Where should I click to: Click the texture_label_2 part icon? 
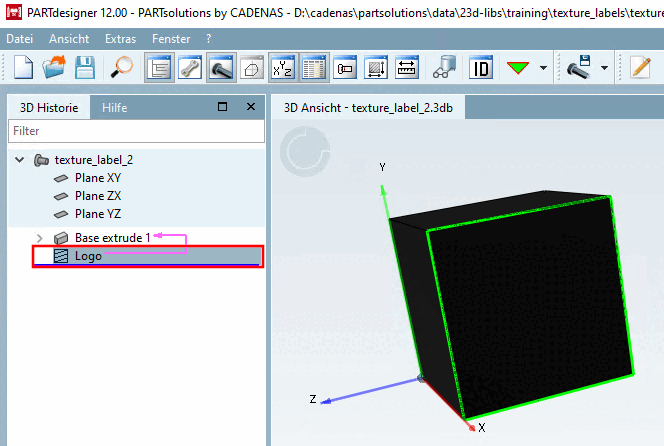pyautogui.click(x=41, y=160)
